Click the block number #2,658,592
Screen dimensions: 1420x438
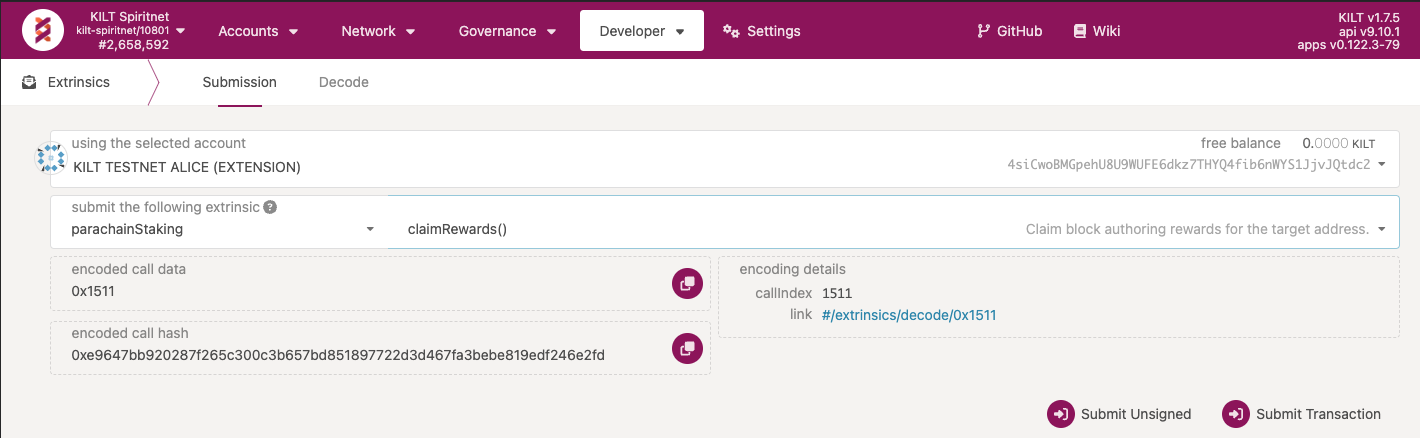133,45
